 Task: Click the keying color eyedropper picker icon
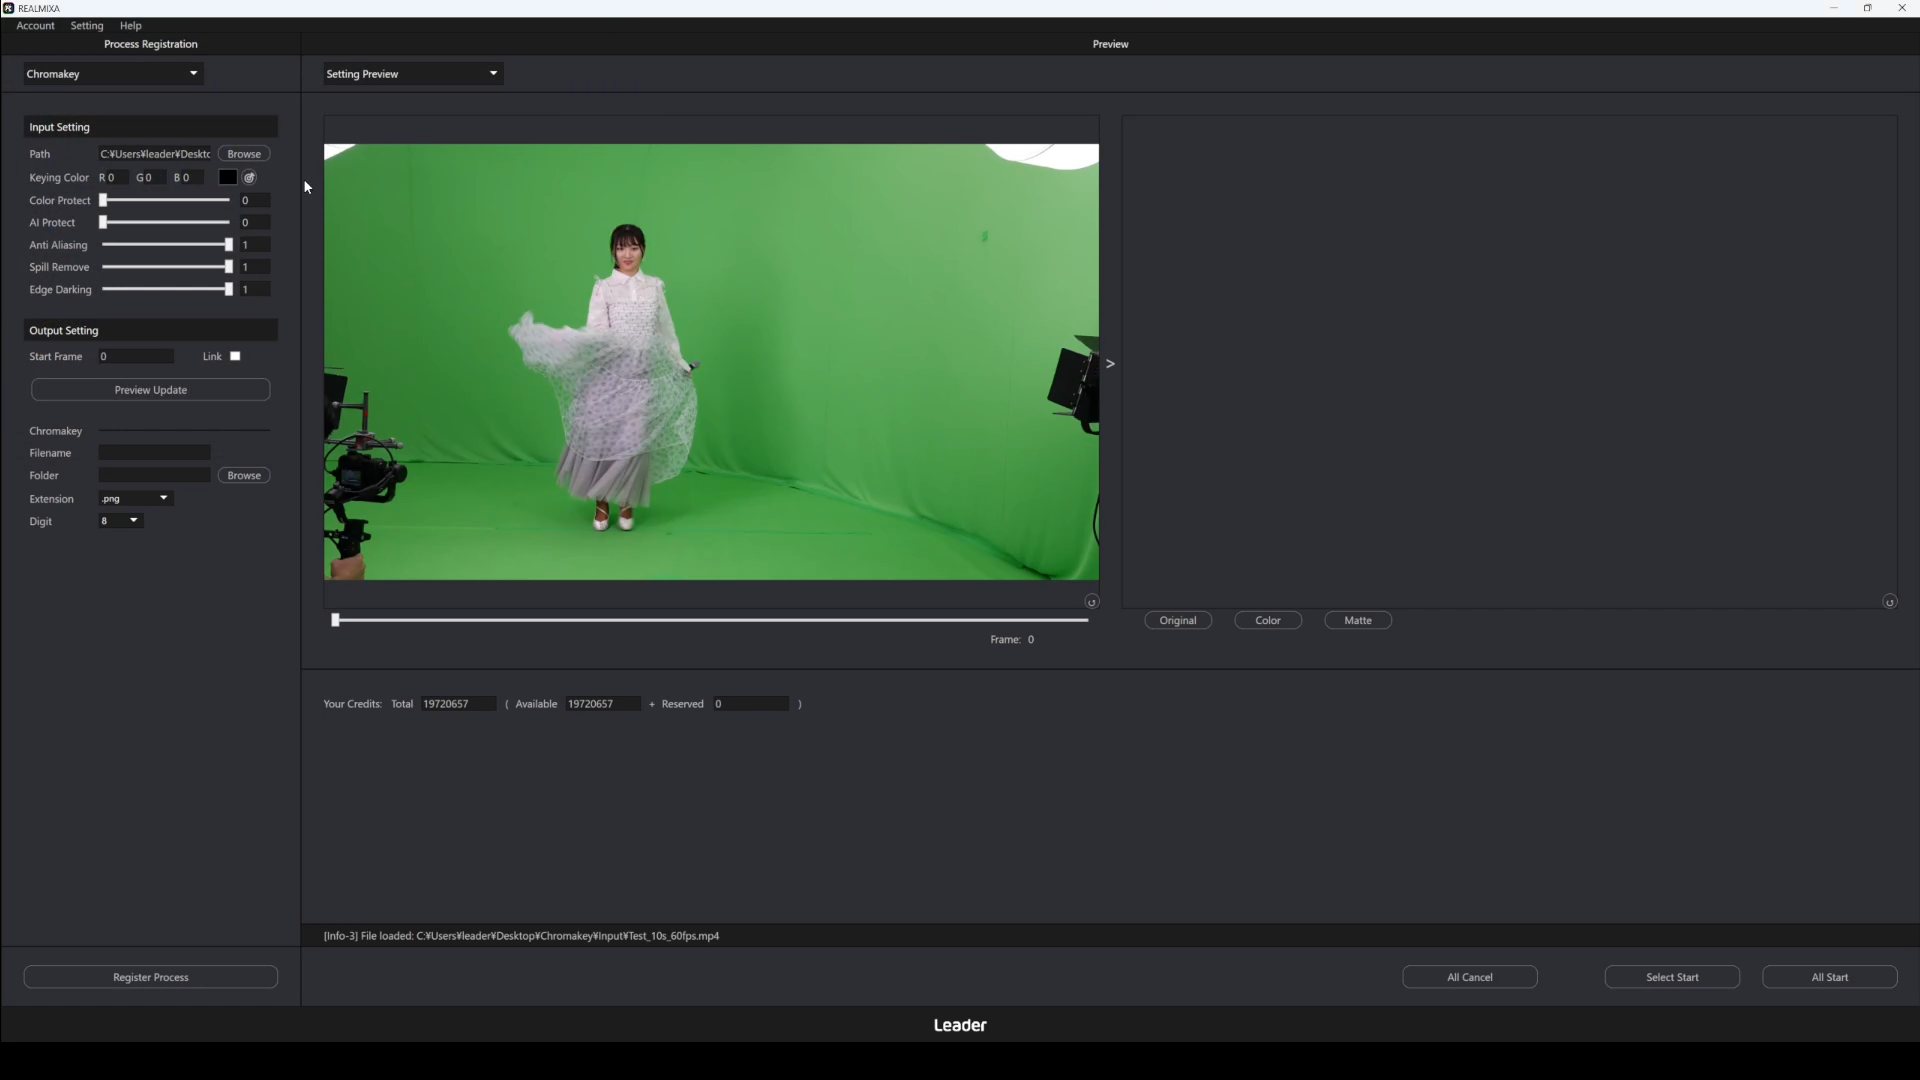tap(250, 177)
